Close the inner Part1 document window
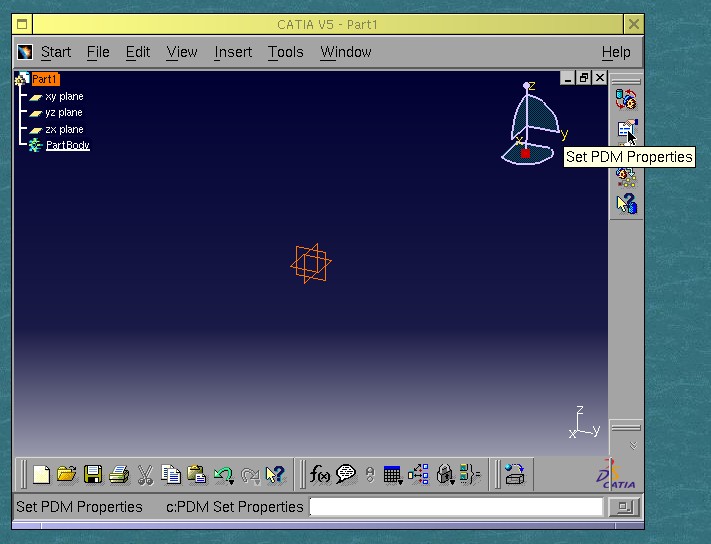This screenshot has height=544, width=711. (x=600, y=78)
